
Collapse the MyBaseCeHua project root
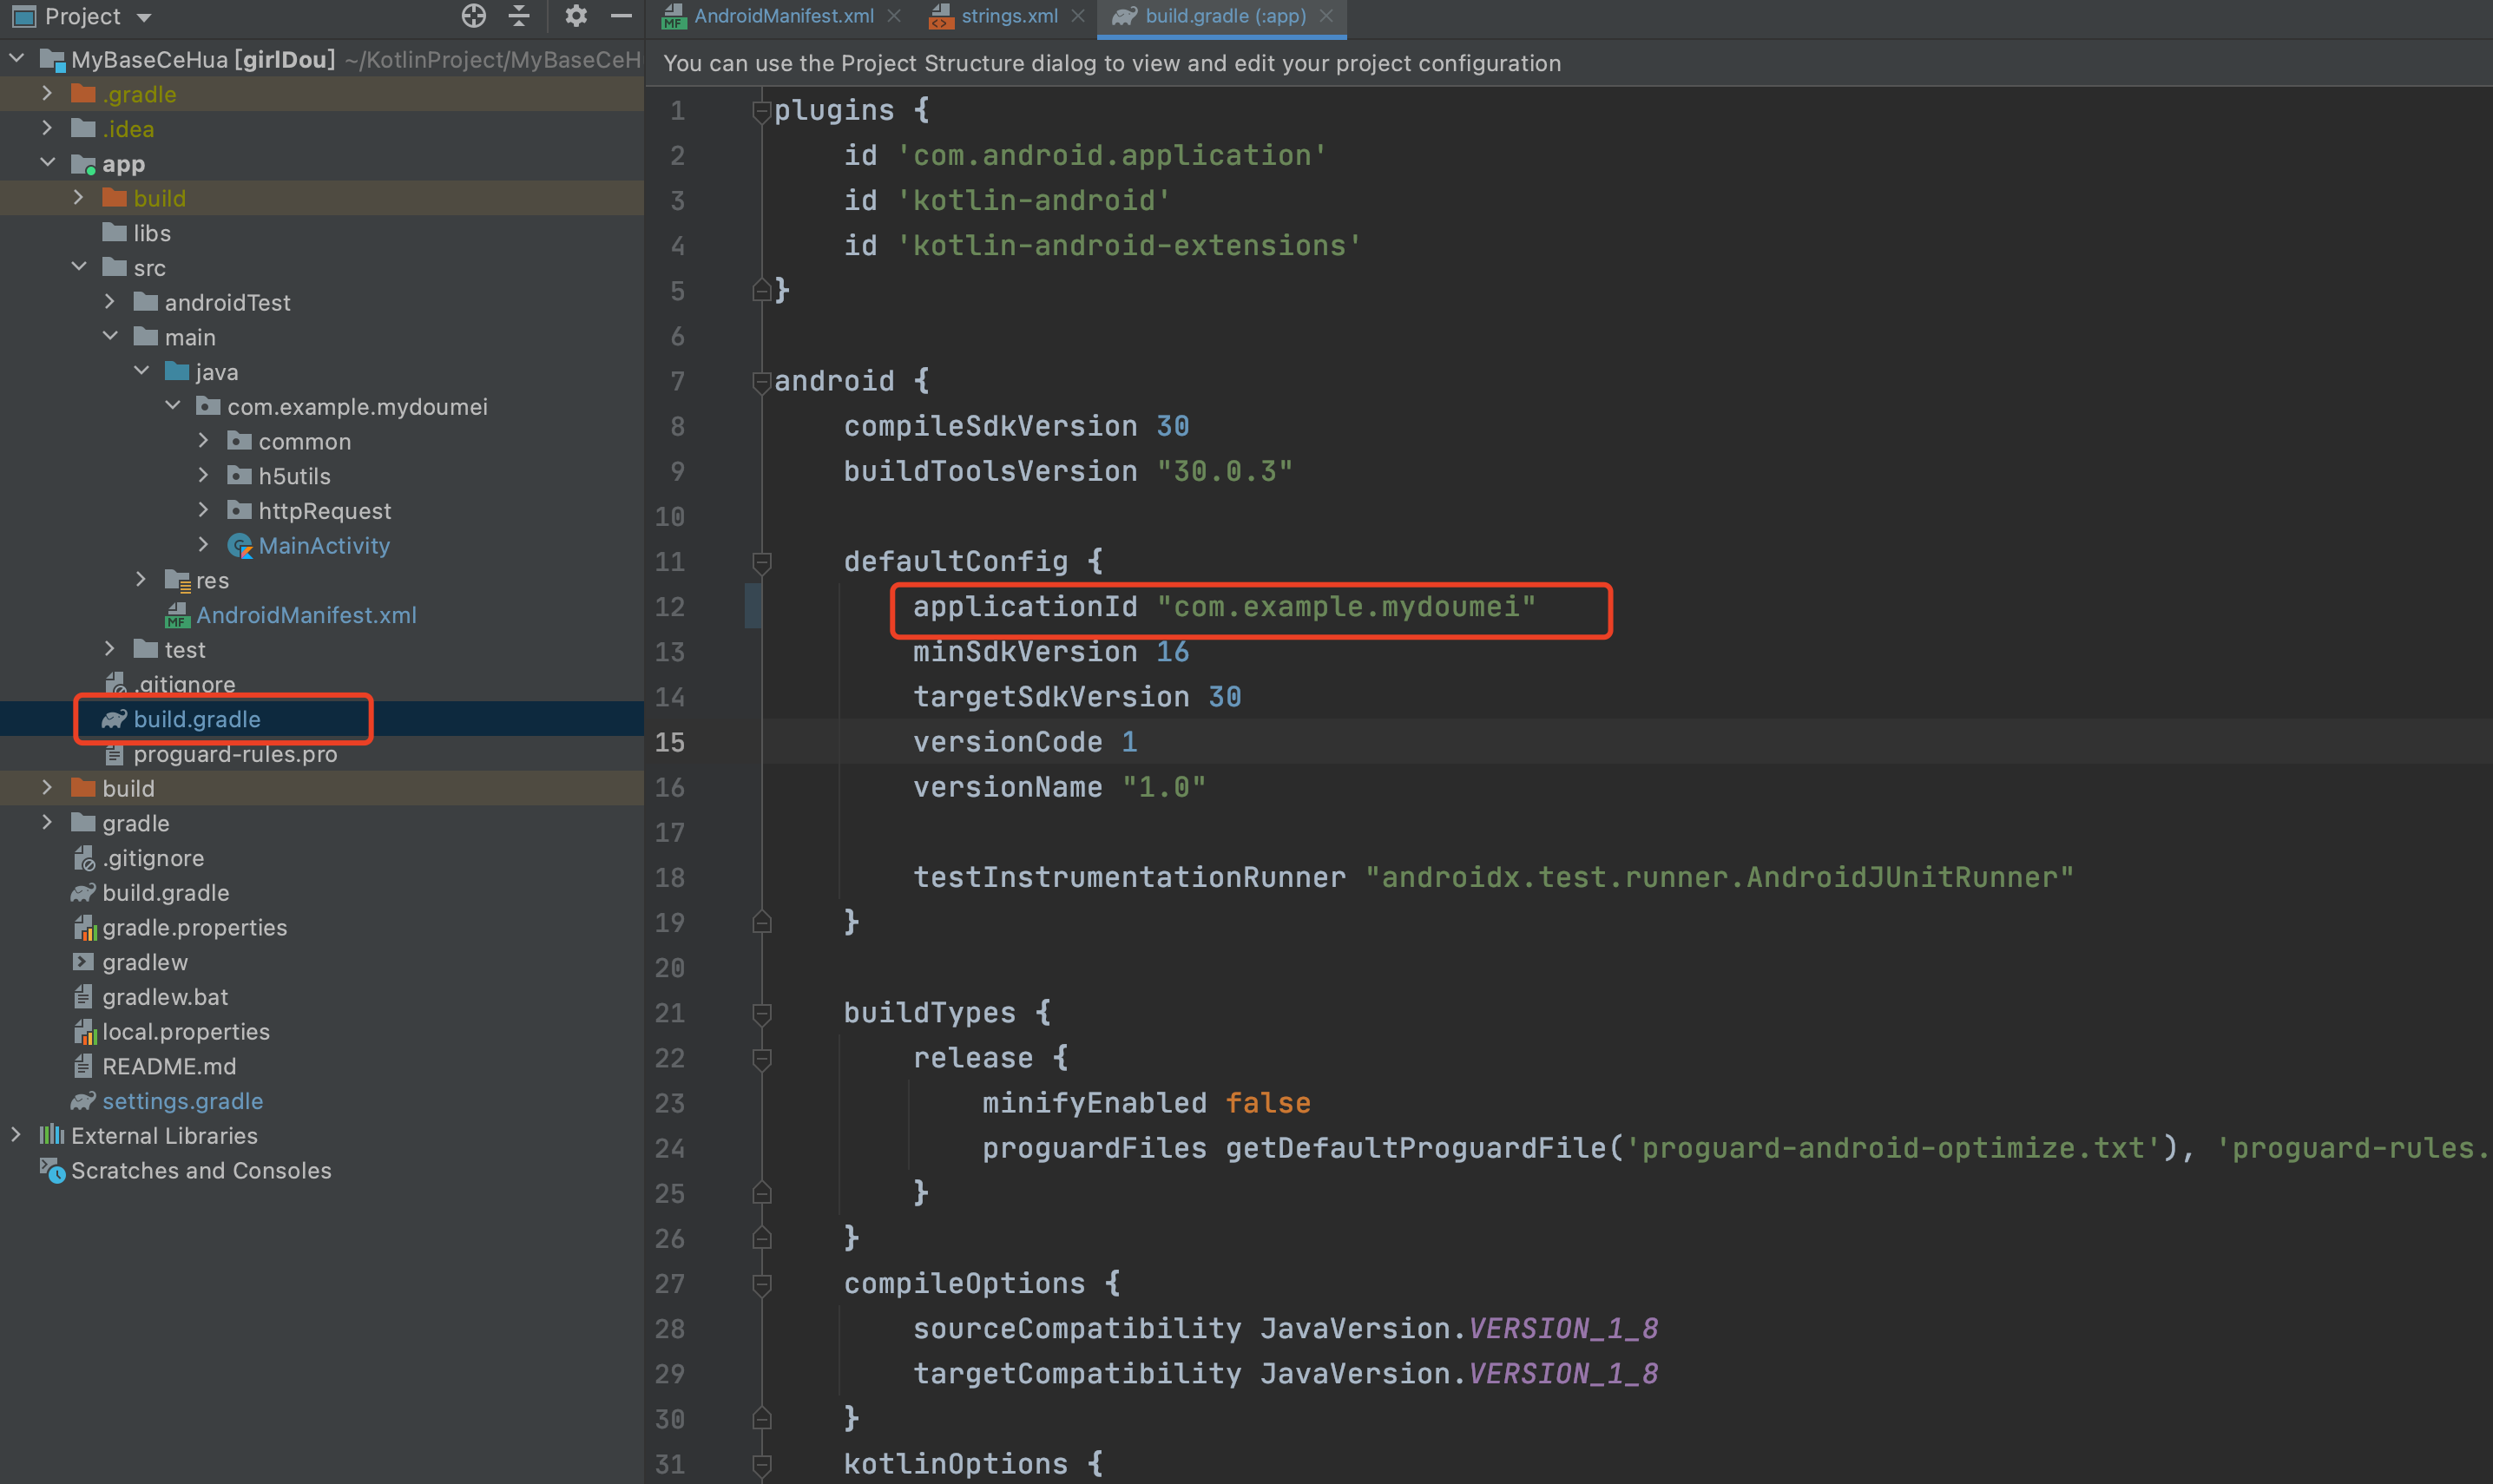click(17, 59)
